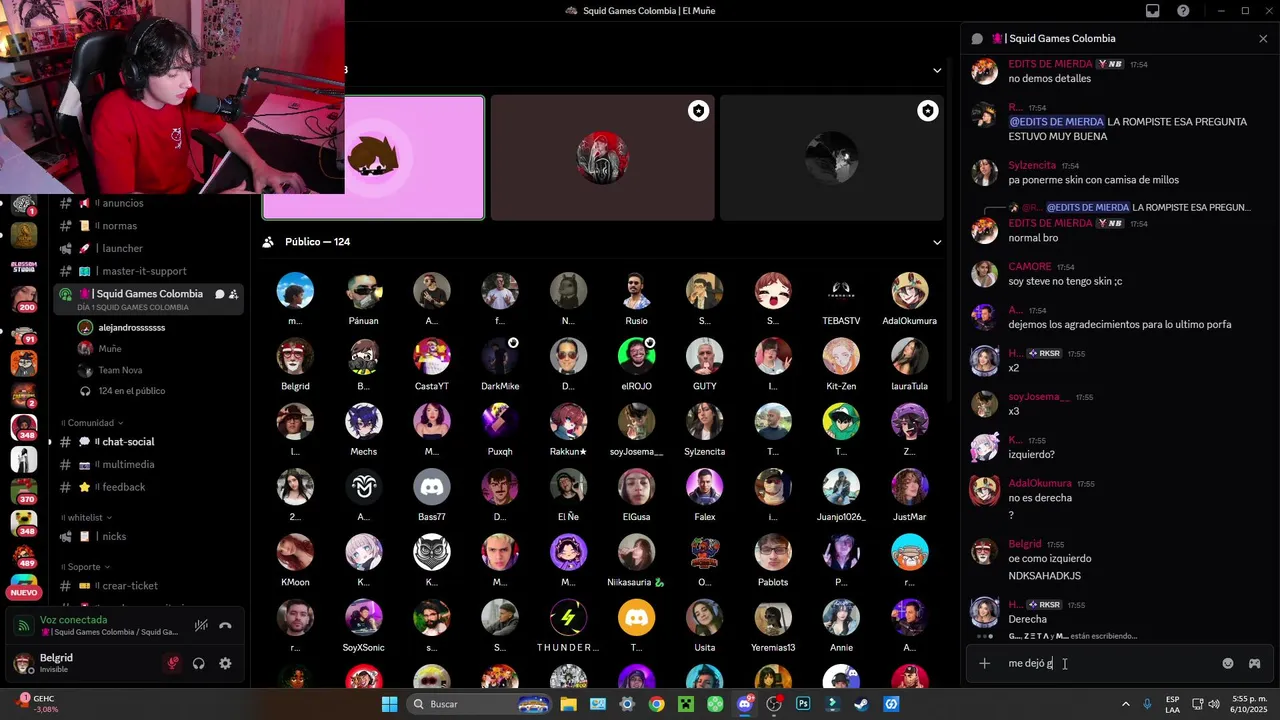Open Google Chrome from taskbar

tap(656, 704)
